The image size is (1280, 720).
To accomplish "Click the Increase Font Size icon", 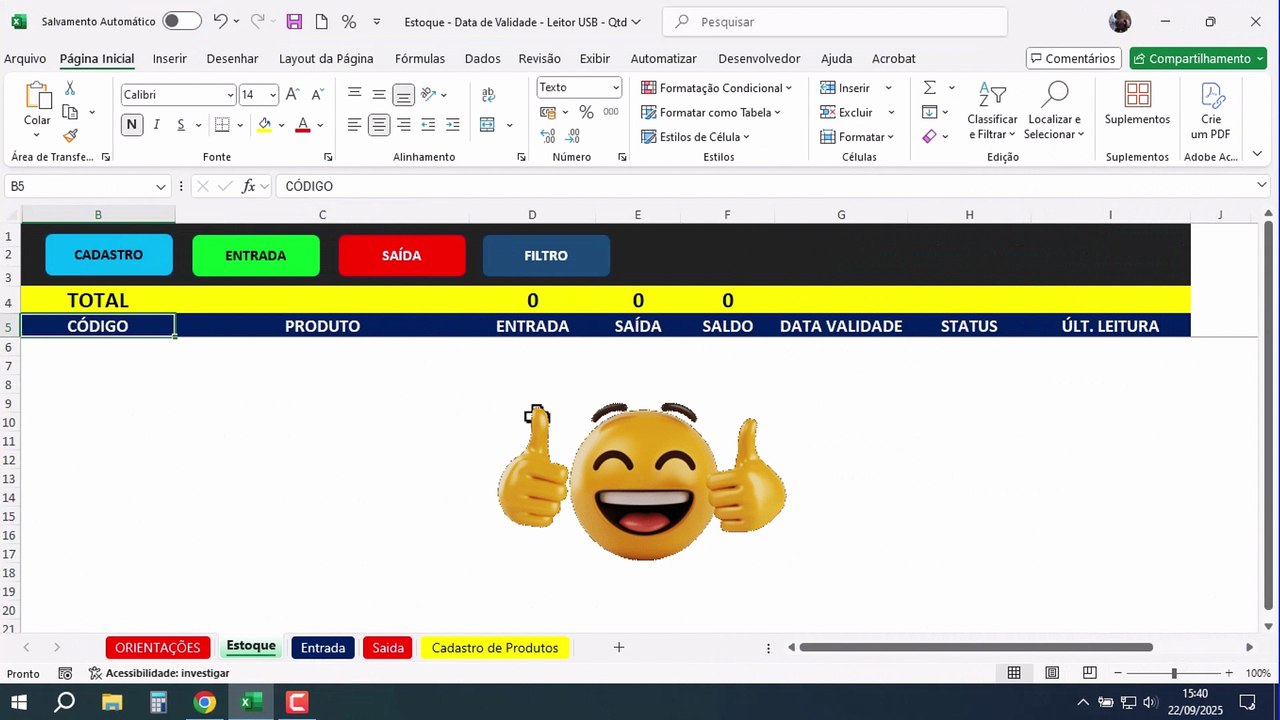I will (293, 95).
